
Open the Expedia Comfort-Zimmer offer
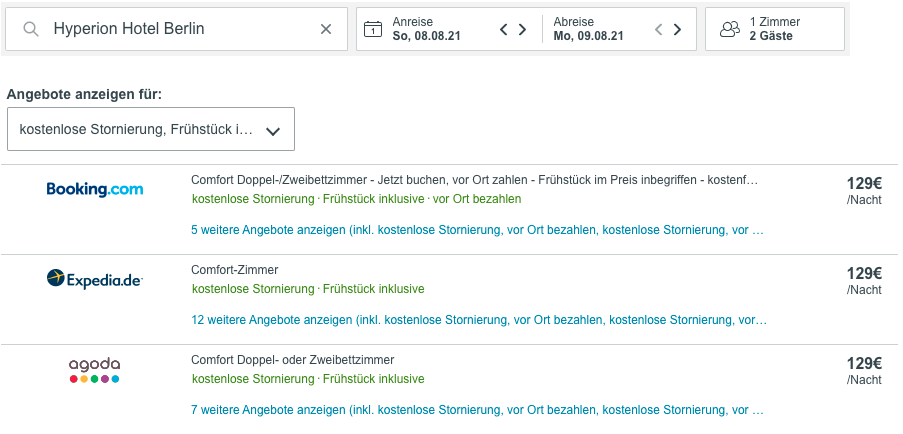click(x=234, y=270)
